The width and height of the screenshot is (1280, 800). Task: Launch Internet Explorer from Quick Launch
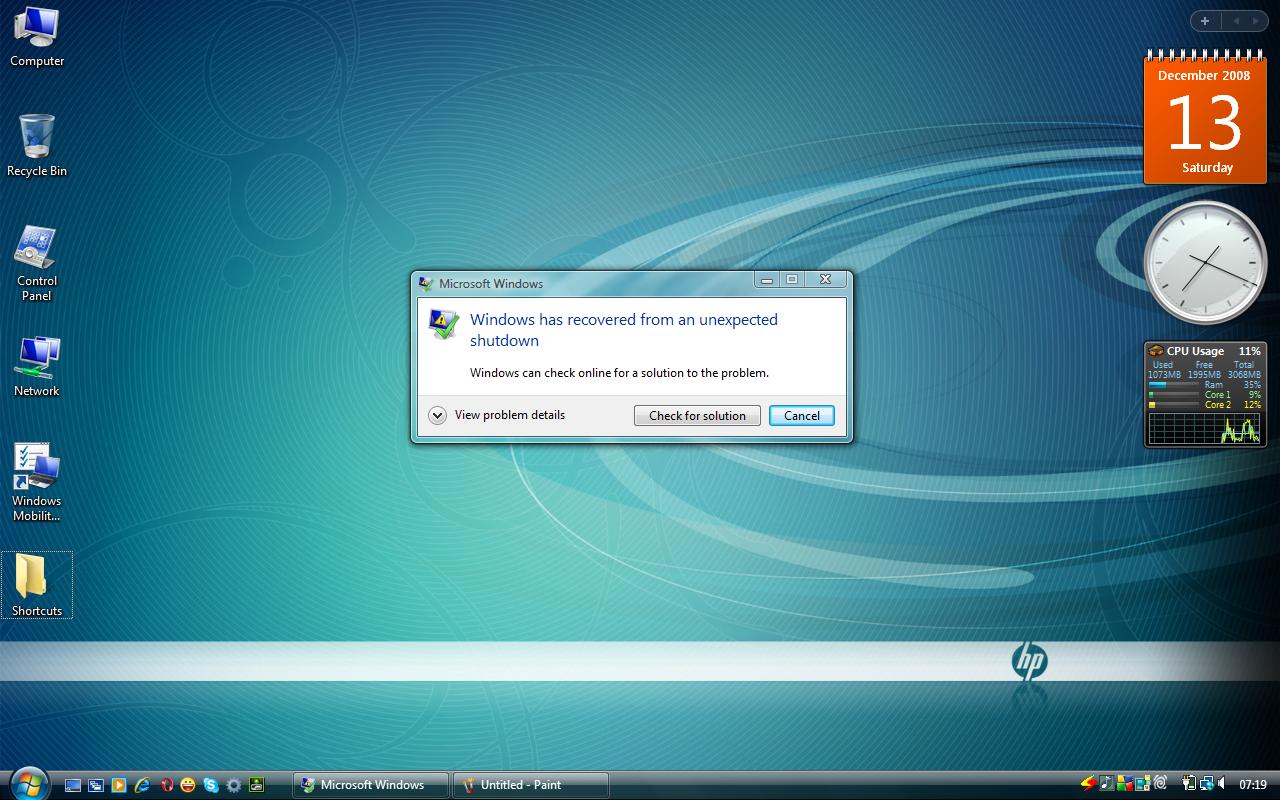click(x=142, y=785)
